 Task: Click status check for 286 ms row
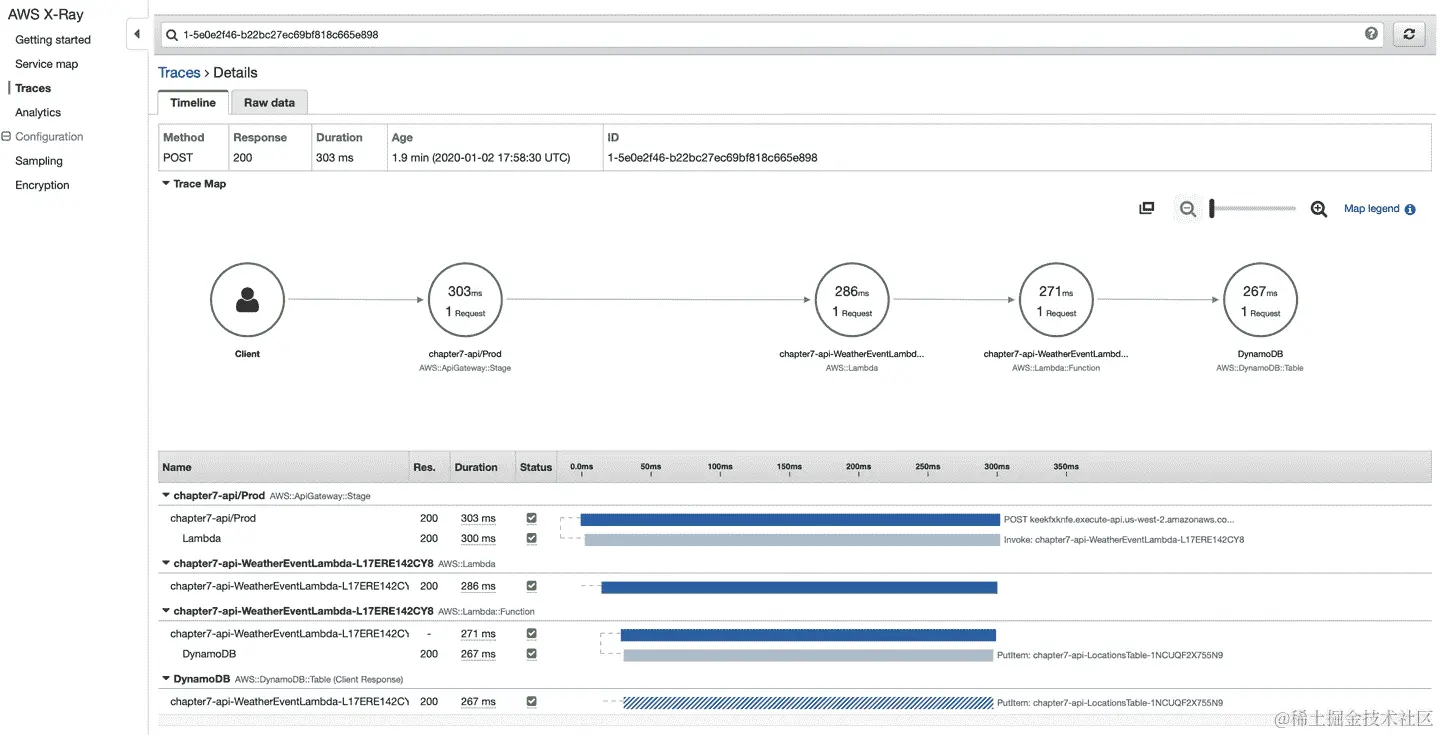coord(531,586)
